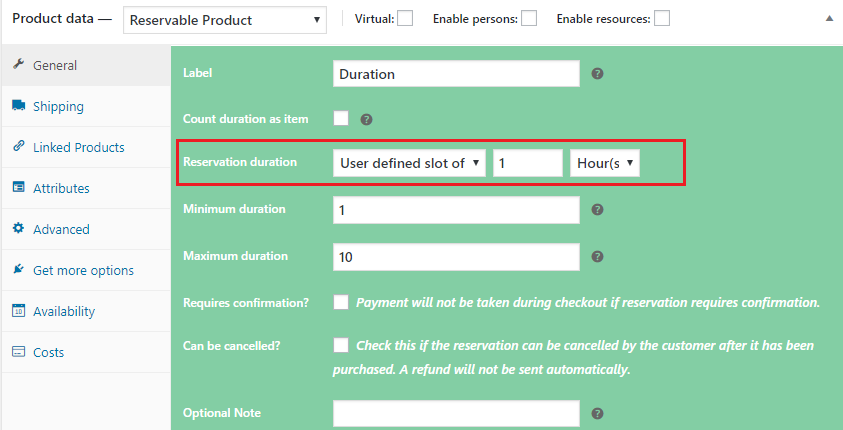Click the help icon beside Minimum duration
Screen dimensions: 843x430
point(597,210)
